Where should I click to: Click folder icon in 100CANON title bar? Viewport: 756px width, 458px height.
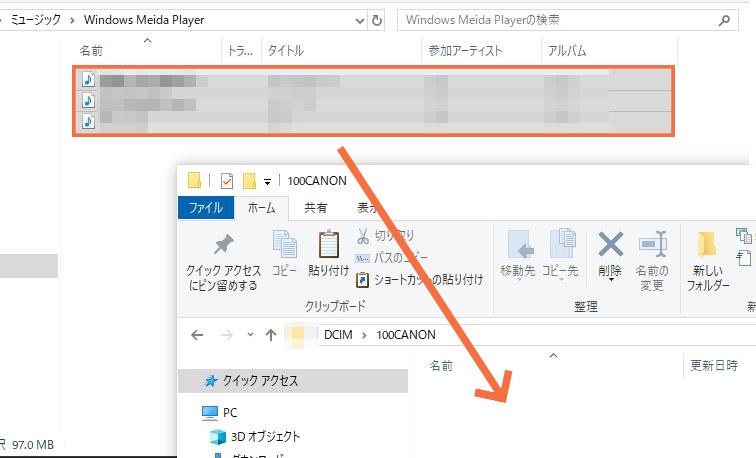click(x=194, y=180)
